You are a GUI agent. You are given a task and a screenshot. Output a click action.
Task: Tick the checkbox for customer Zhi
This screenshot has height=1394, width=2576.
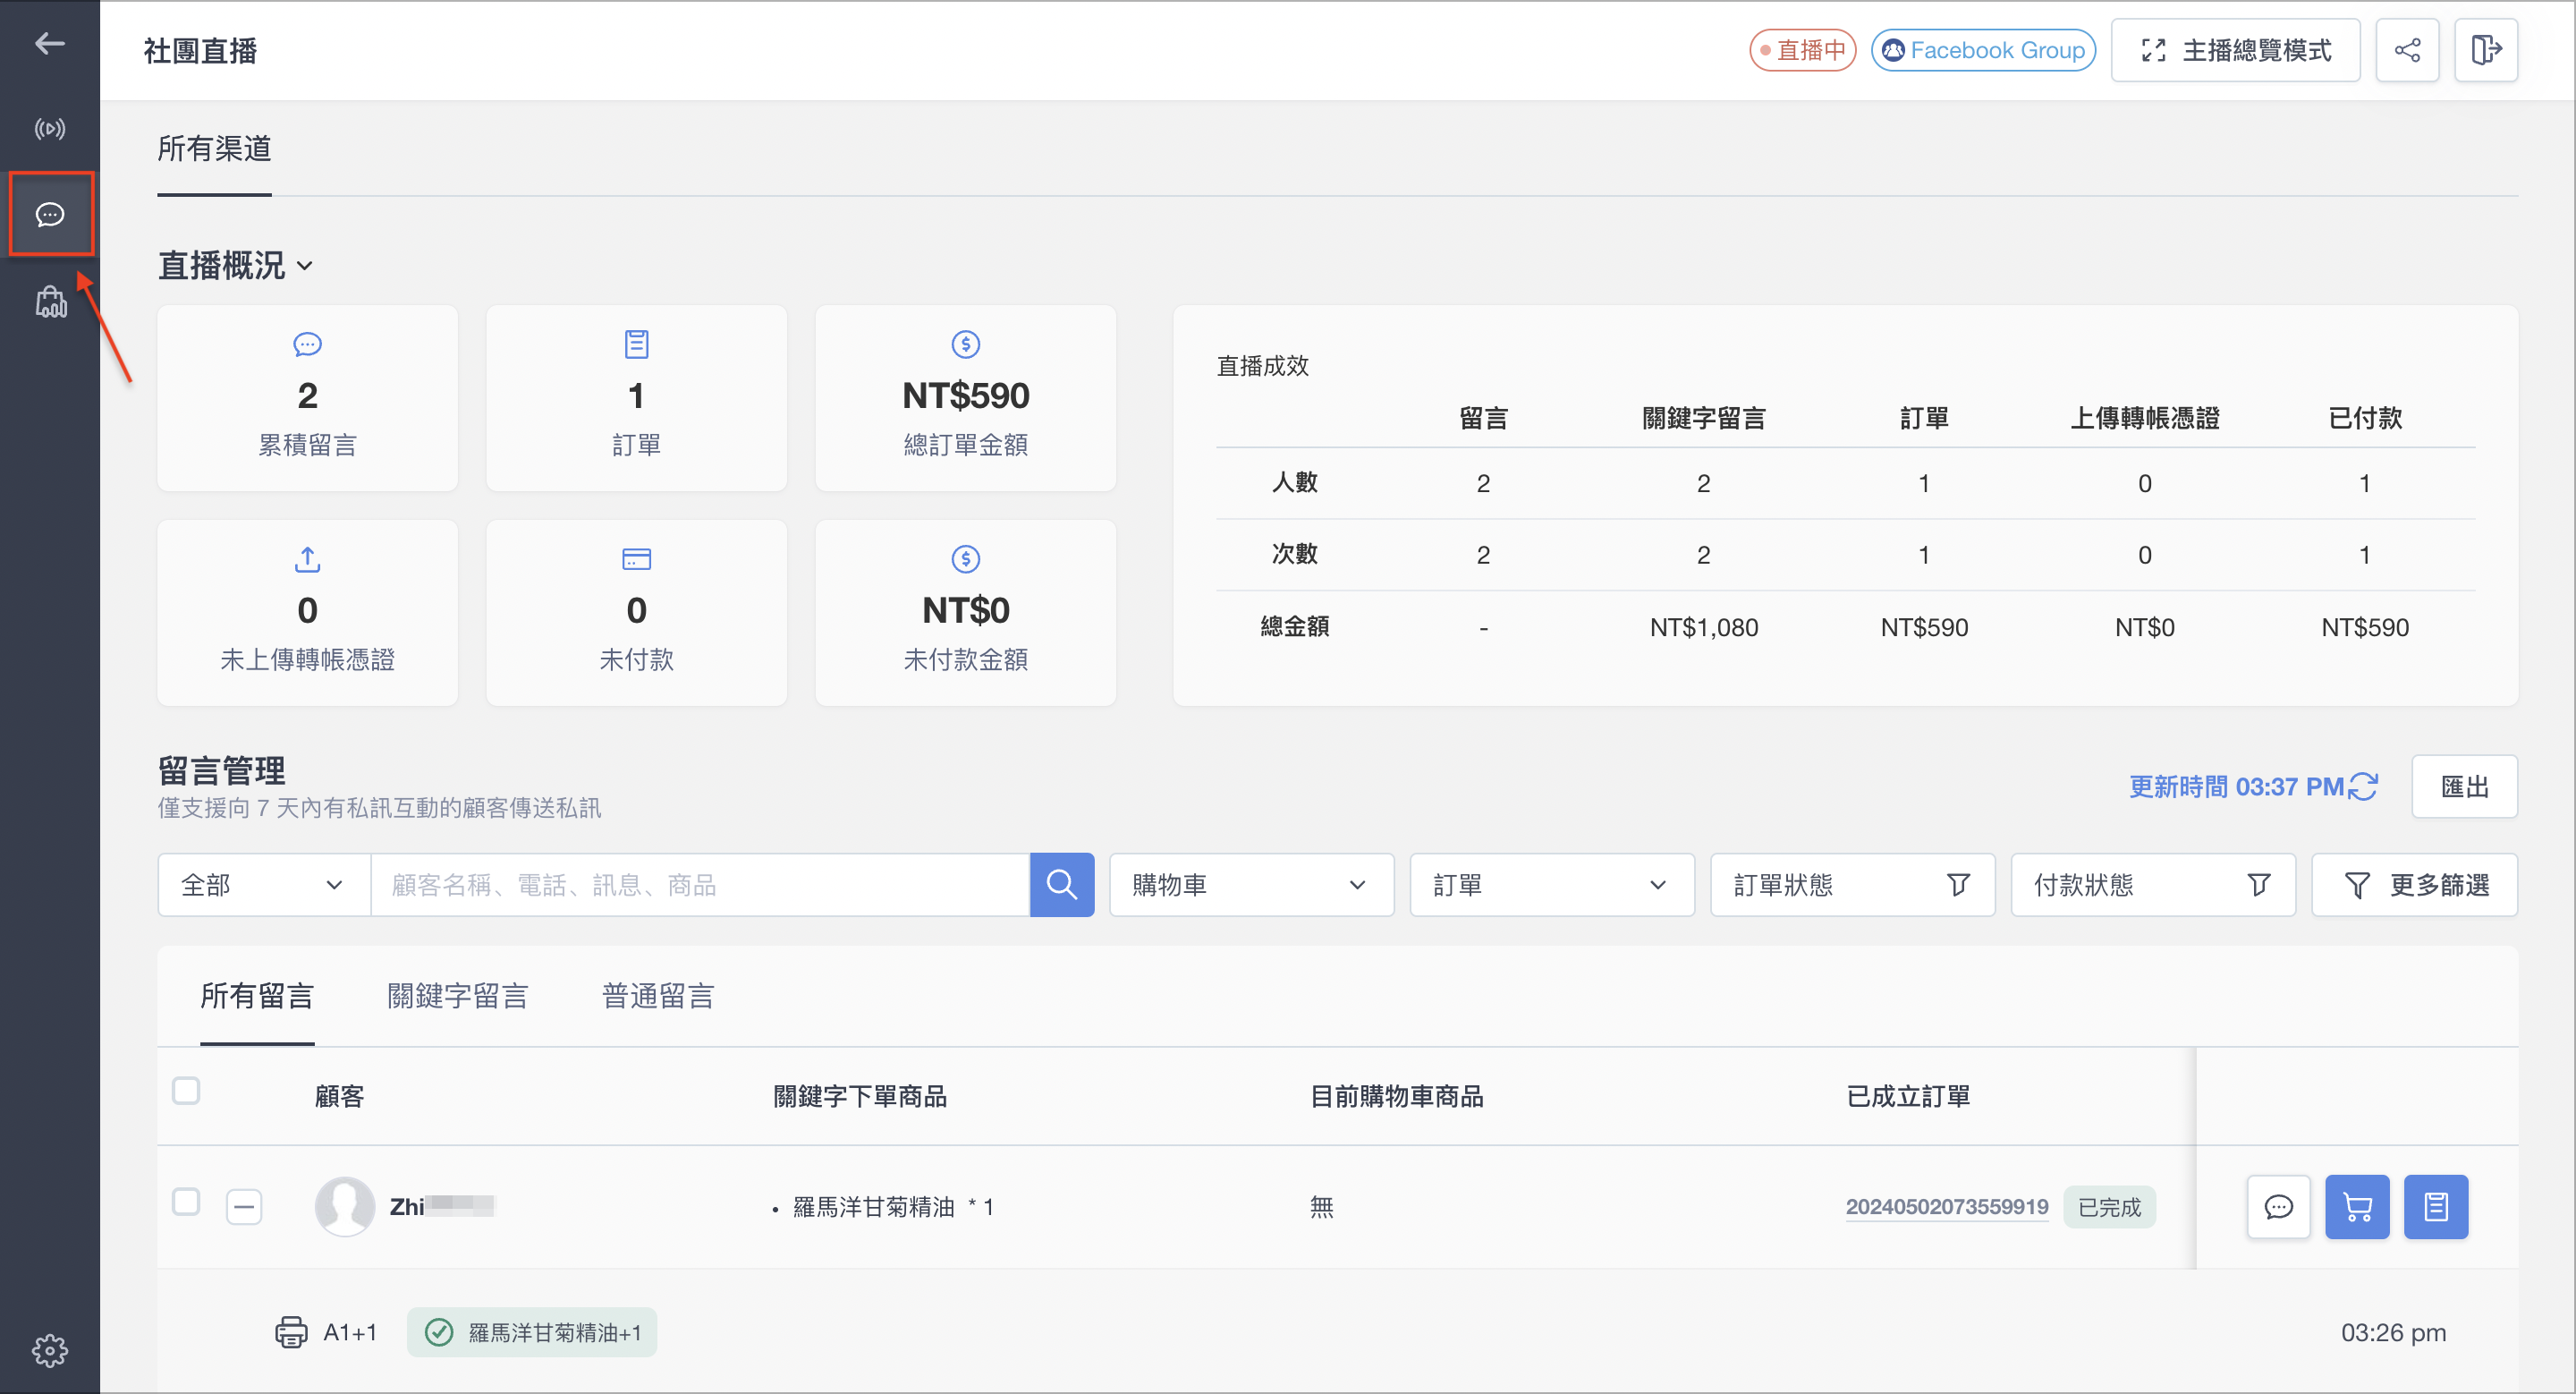186,1201
